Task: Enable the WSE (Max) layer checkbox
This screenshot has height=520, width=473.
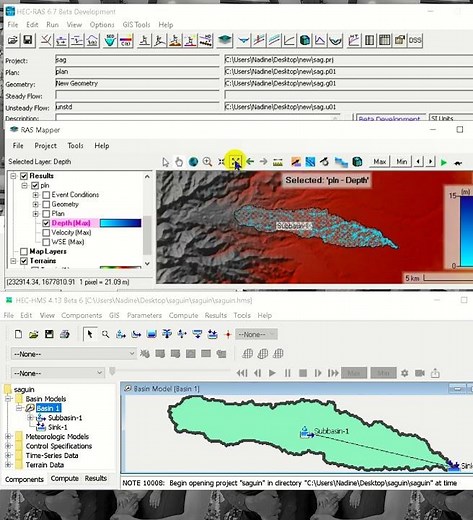Action: tap(46, 242)
